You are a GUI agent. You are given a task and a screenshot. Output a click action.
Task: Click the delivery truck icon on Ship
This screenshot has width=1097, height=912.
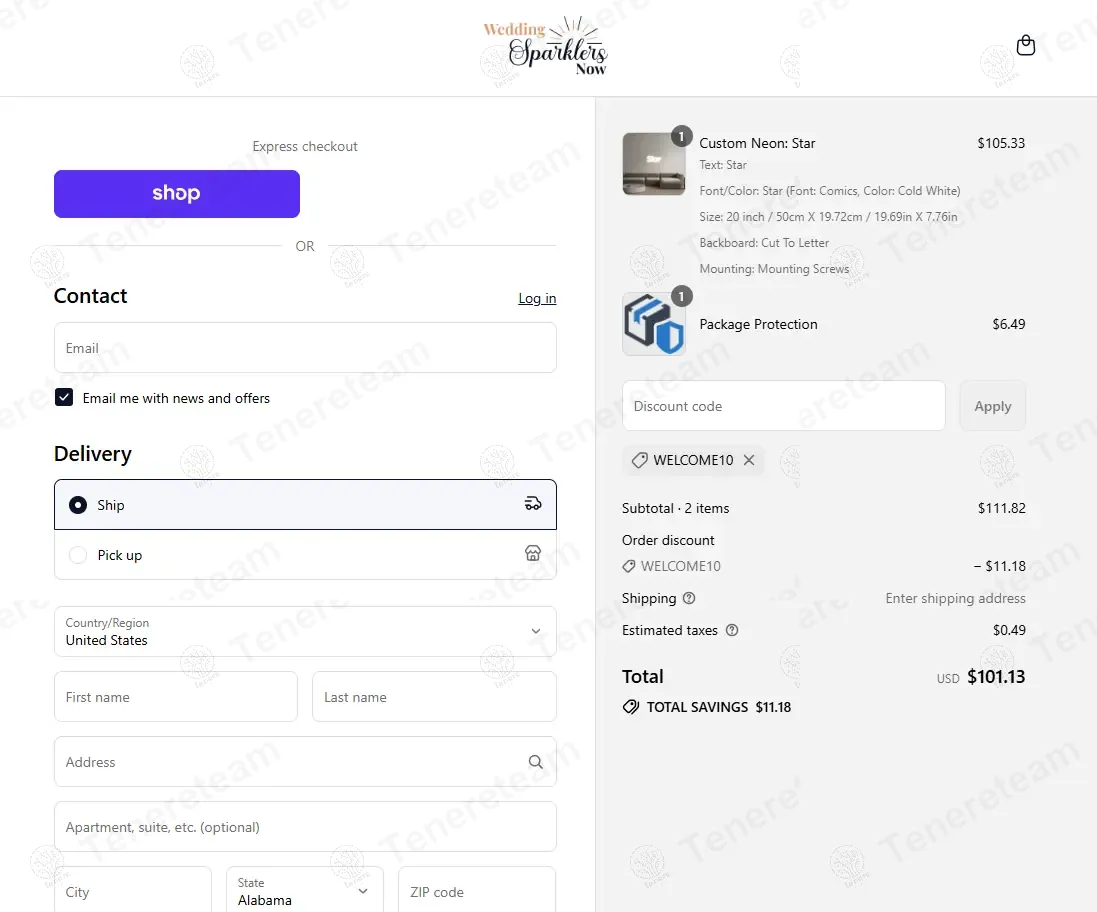(x=533, y=504)
